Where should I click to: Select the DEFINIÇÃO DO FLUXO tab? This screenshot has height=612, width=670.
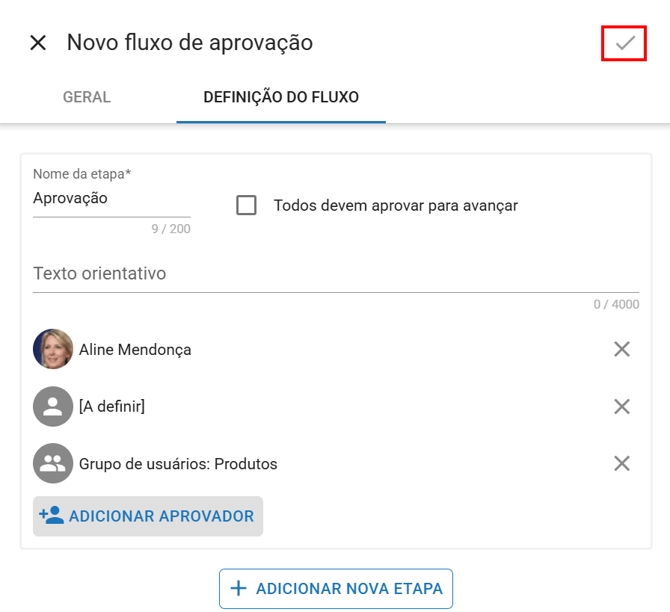[281, 97]
